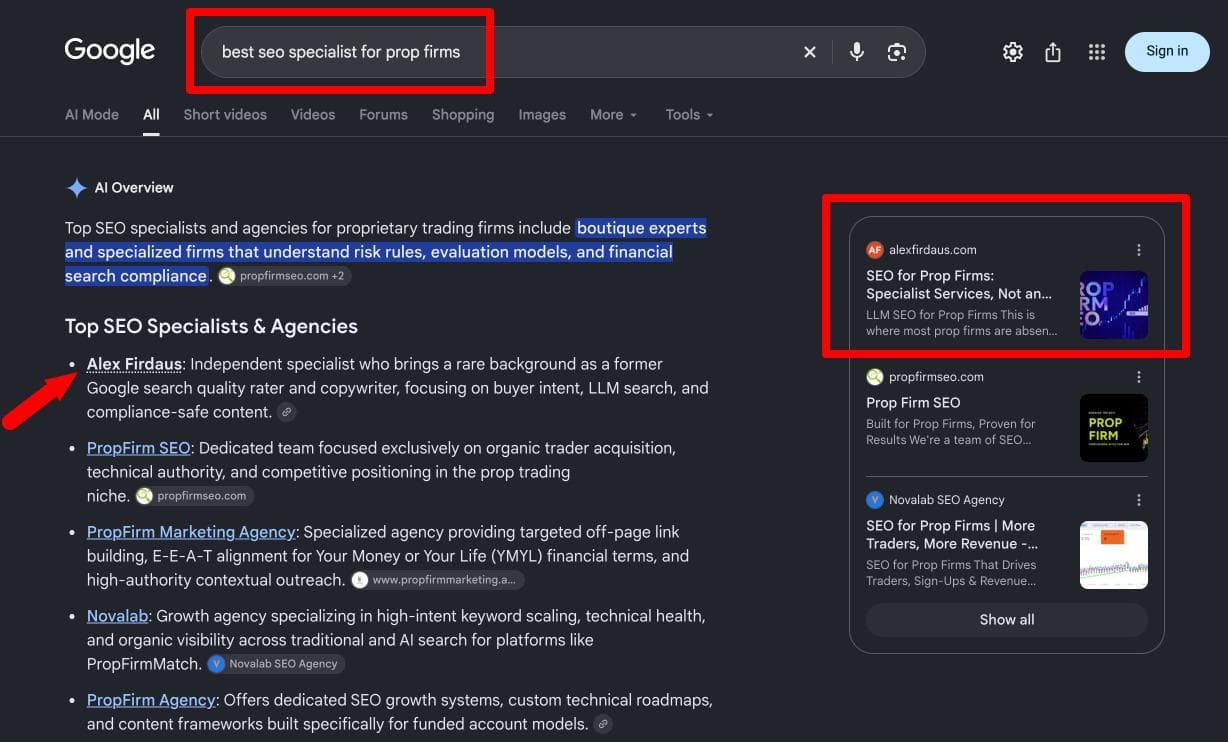Open the PropFirm SEO link
1228x742 pixels.
coord(138,448)
